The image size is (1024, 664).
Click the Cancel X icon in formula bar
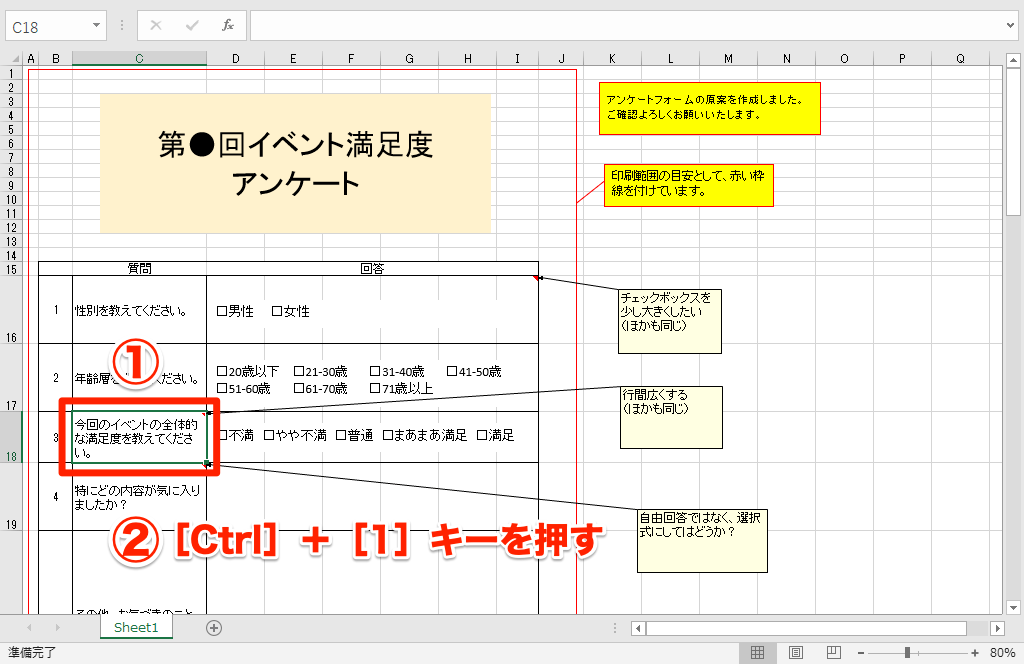tap(156, 24)
